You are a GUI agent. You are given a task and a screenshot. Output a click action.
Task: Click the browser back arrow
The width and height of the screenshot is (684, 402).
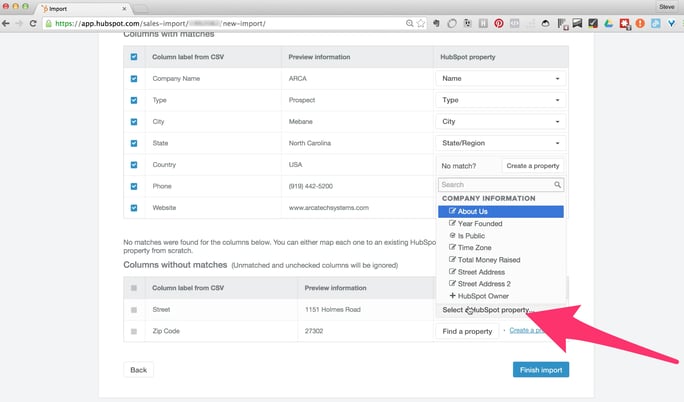[6, 24]
